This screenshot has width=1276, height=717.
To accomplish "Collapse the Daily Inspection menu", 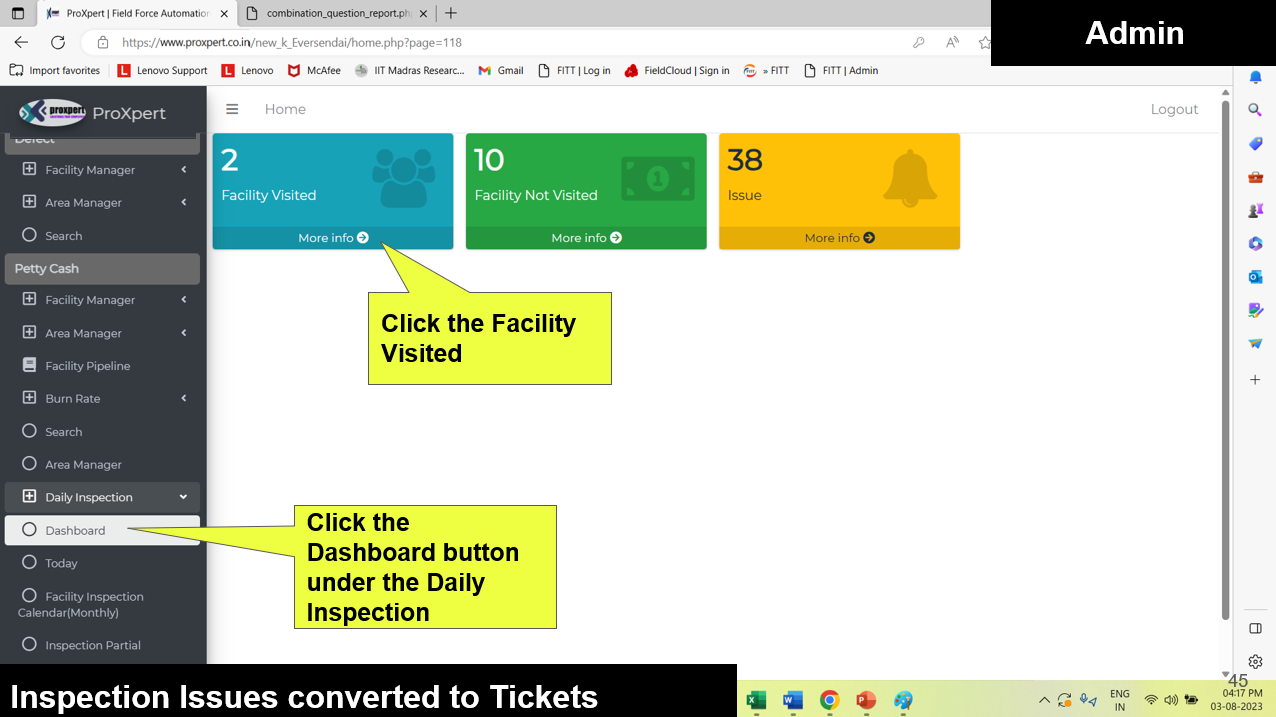I will (183, 497).
